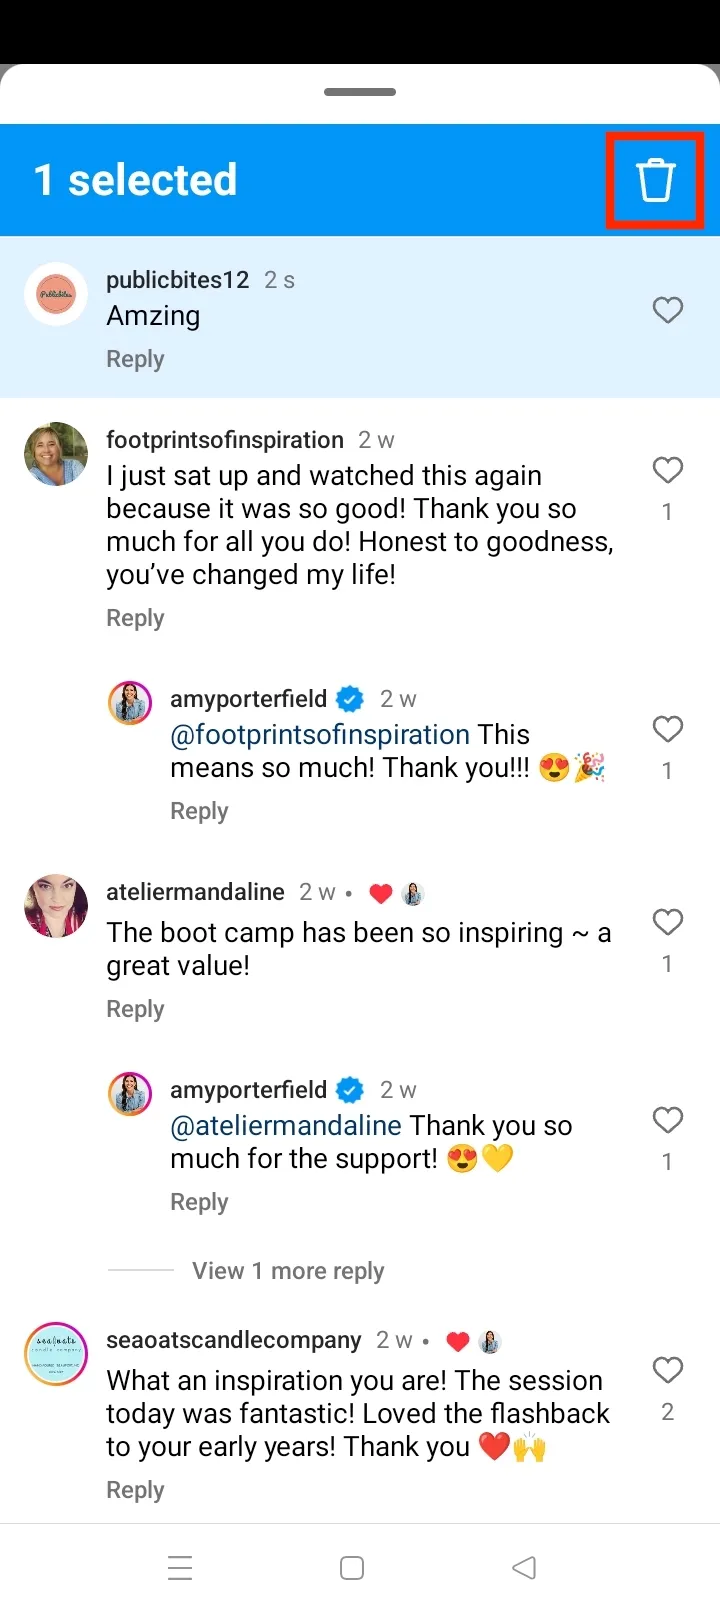The height and width of the screenshot is (1612, 720).
Task: Tap heart on seaoatscandlecompany's comment
Action: click(668, 1370)
